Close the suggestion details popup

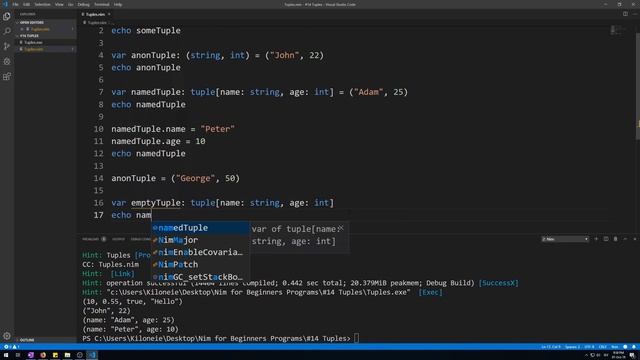[x=341, y=228]
